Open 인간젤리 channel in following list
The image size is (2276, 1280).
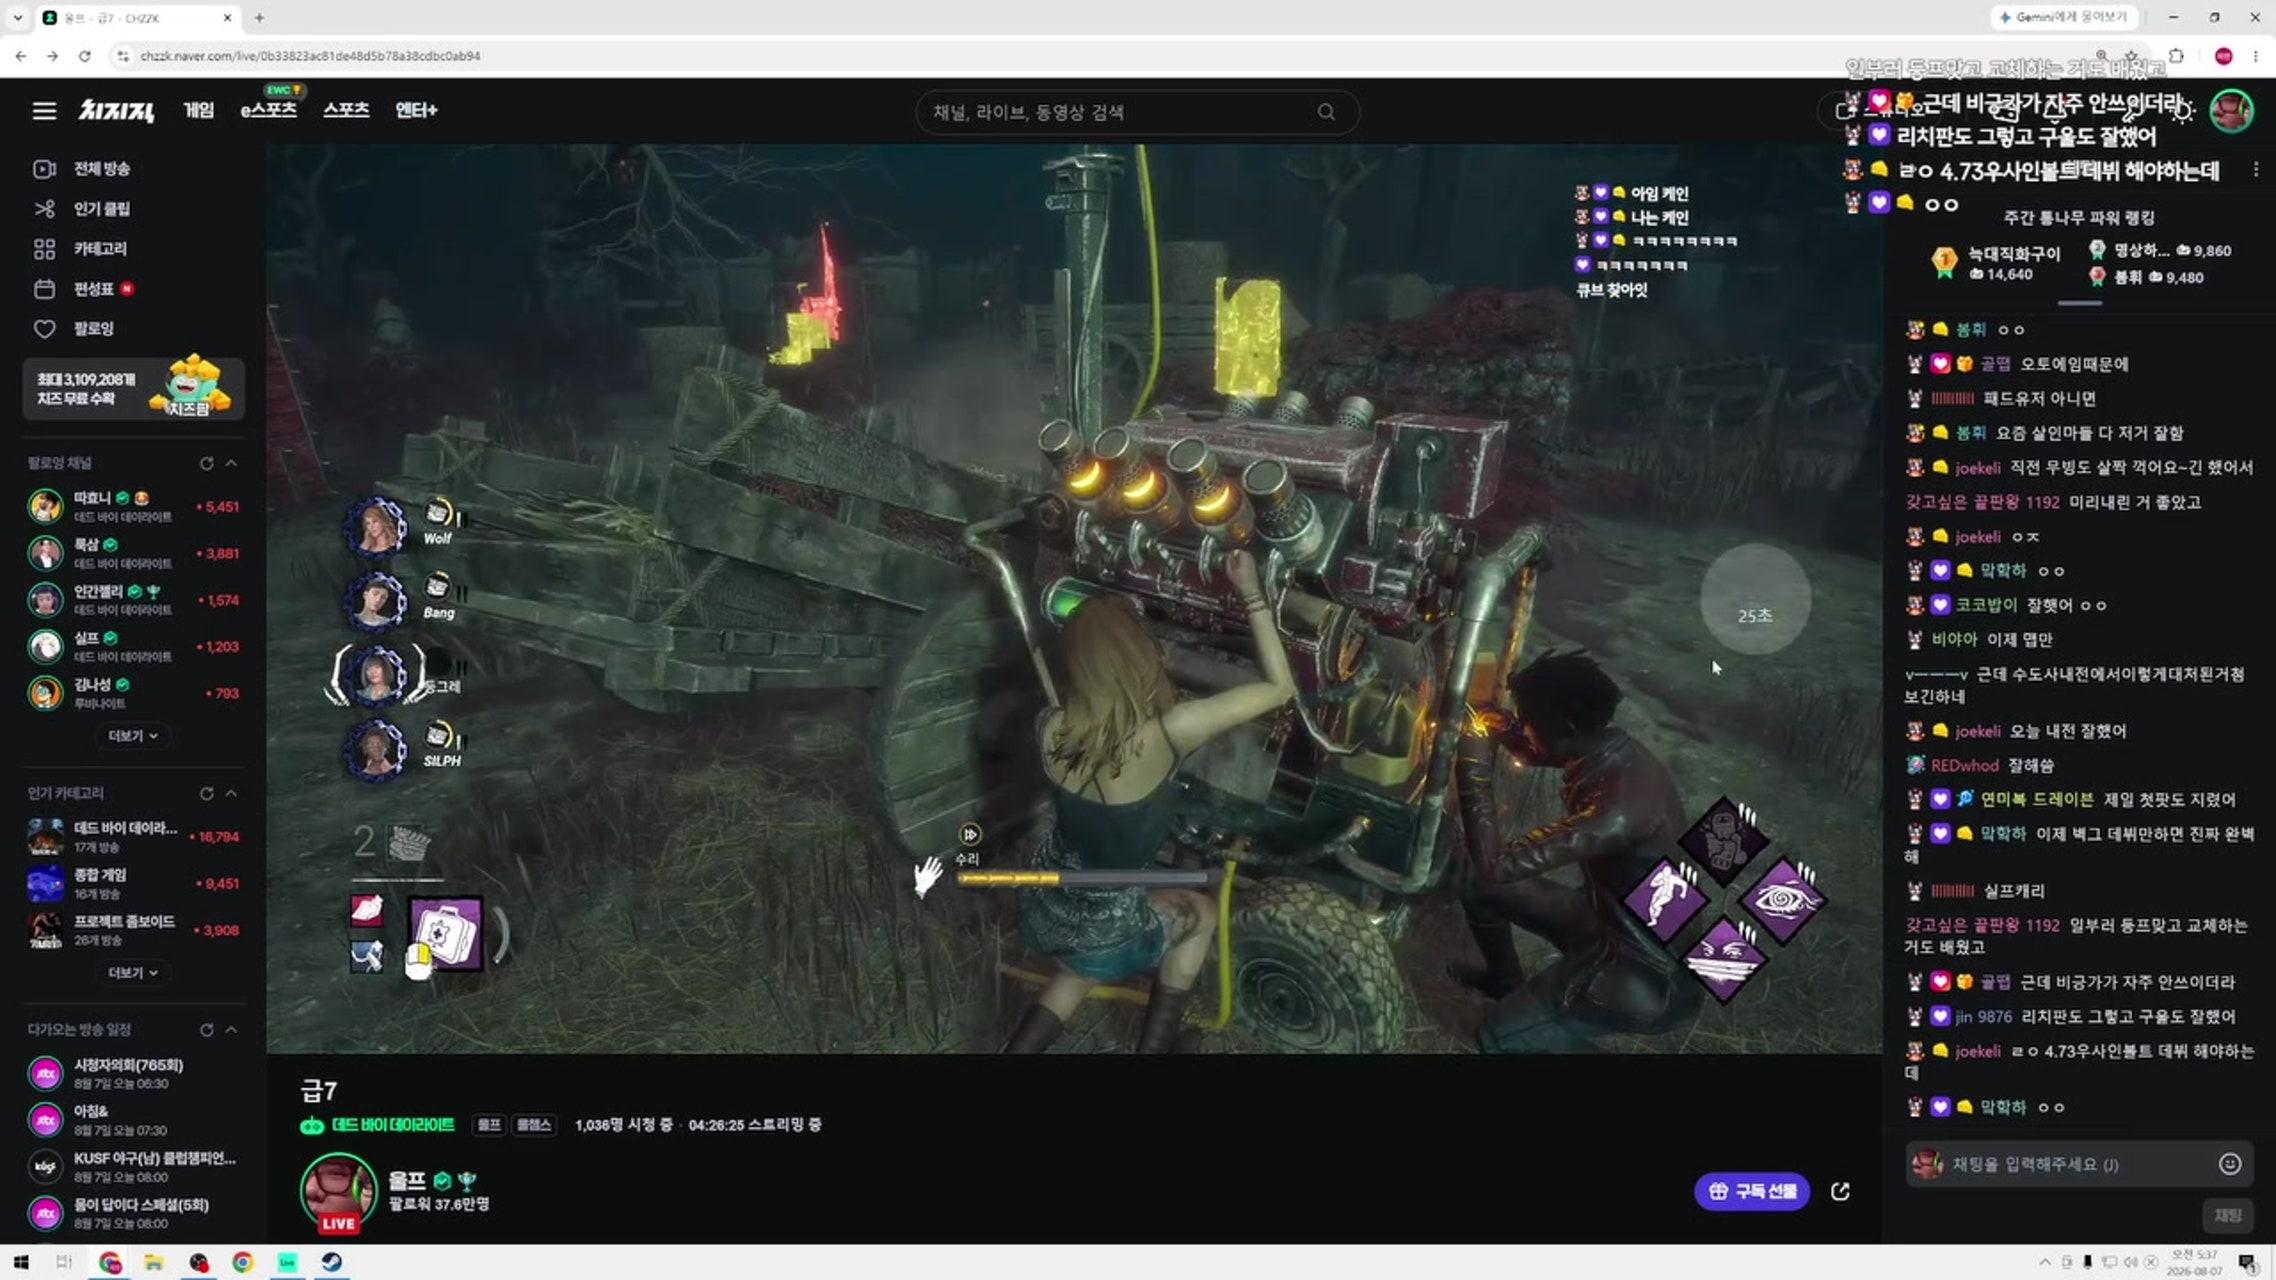133,600
